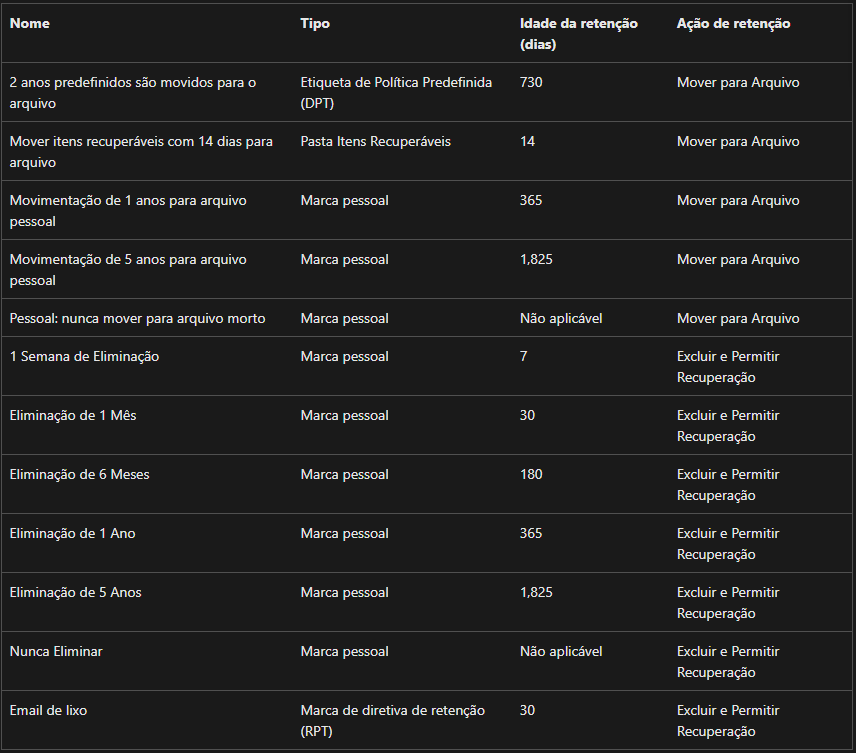Click the Eliminação de 1 Ano entry
856x753 pixels.
[x=73, y=533]
